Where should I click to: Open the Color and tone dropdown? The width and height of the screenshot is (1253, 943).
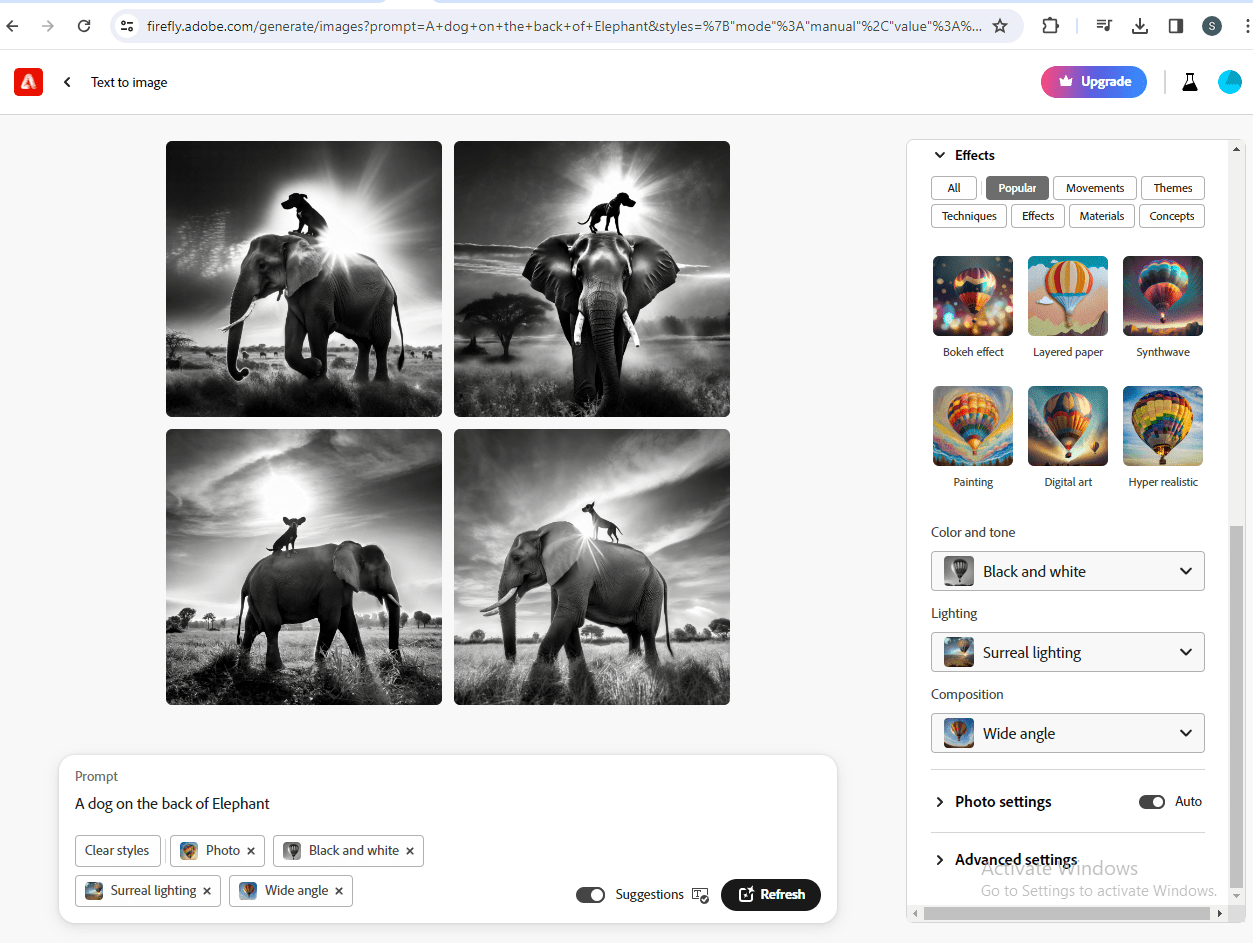coord(1067,572)
